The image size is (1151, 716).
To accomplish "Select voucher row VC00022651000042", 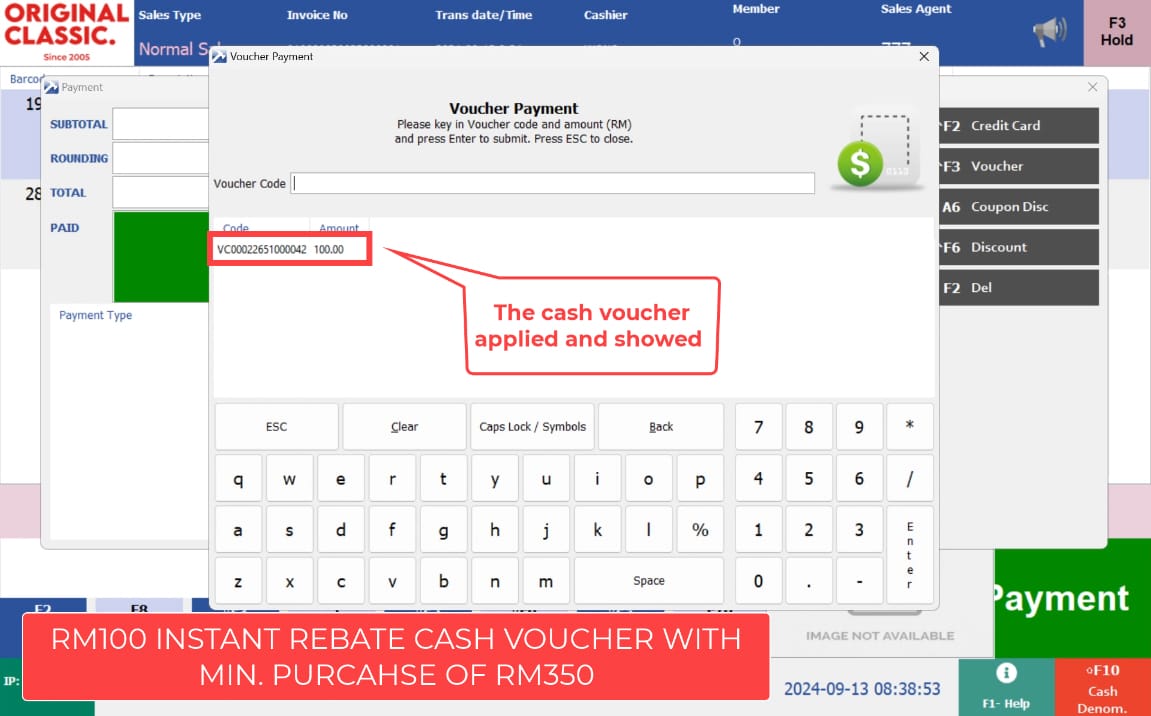I will coord(289,249).
